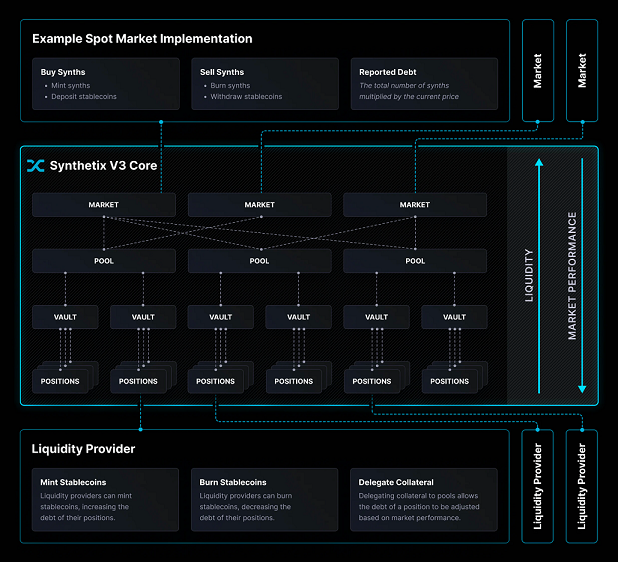
Task: Click the downward MARKET PERFORMANCE arrow head
Action: tap(582, 389)
